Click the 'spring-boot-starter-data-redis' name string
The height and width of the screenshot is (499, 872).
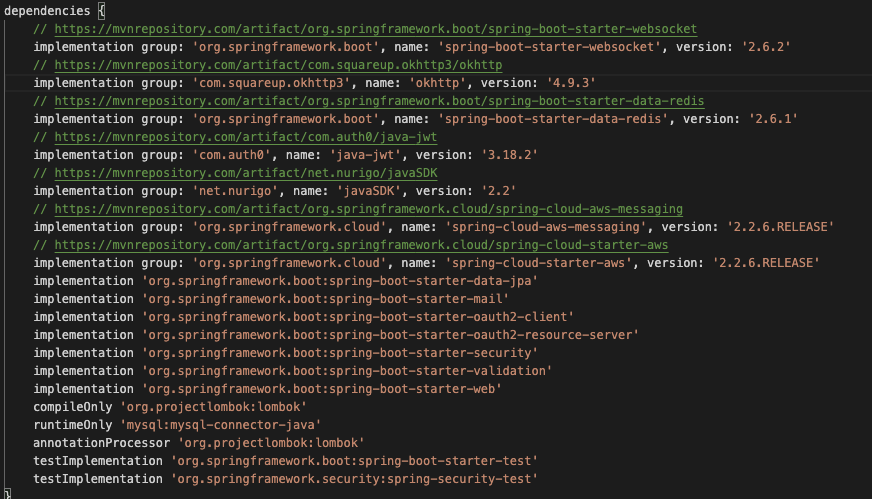click(553, 119)
